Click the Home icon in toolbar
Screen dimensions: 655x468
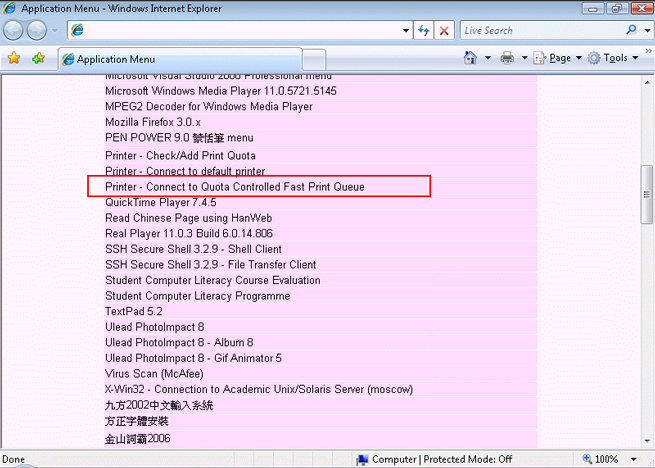470,58
